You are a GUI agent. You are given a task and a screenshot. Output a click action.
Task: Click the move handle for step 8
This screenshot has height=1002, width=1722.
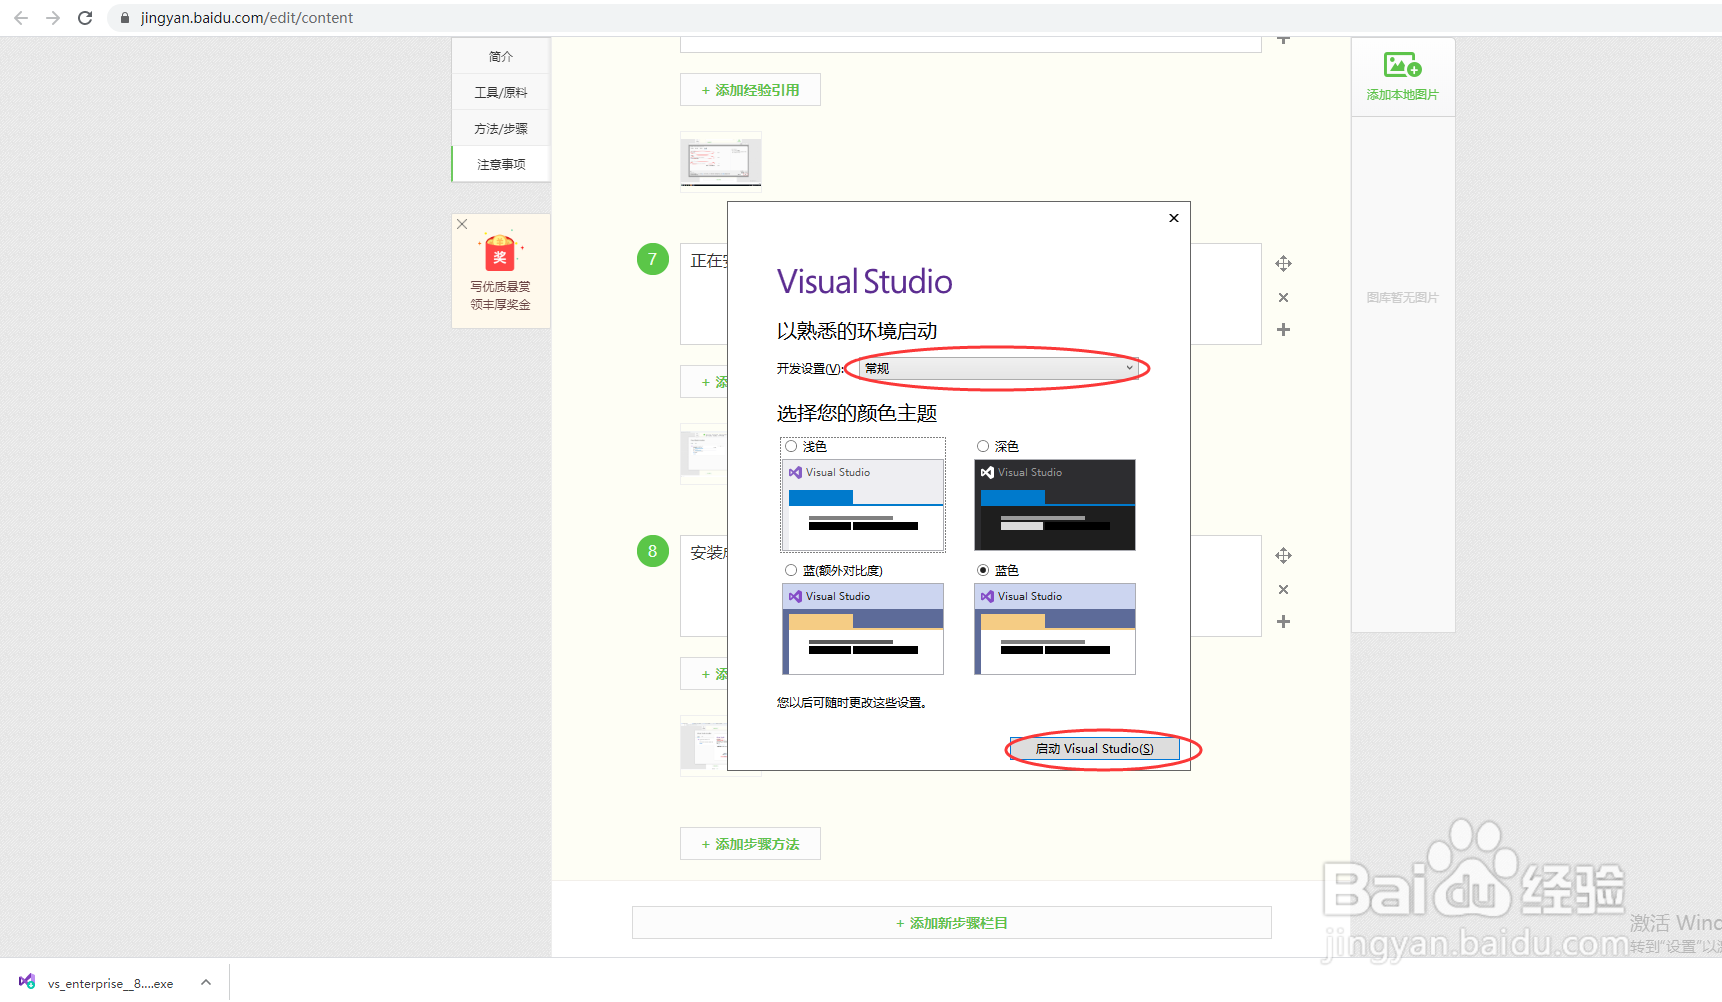(1283, 556)
